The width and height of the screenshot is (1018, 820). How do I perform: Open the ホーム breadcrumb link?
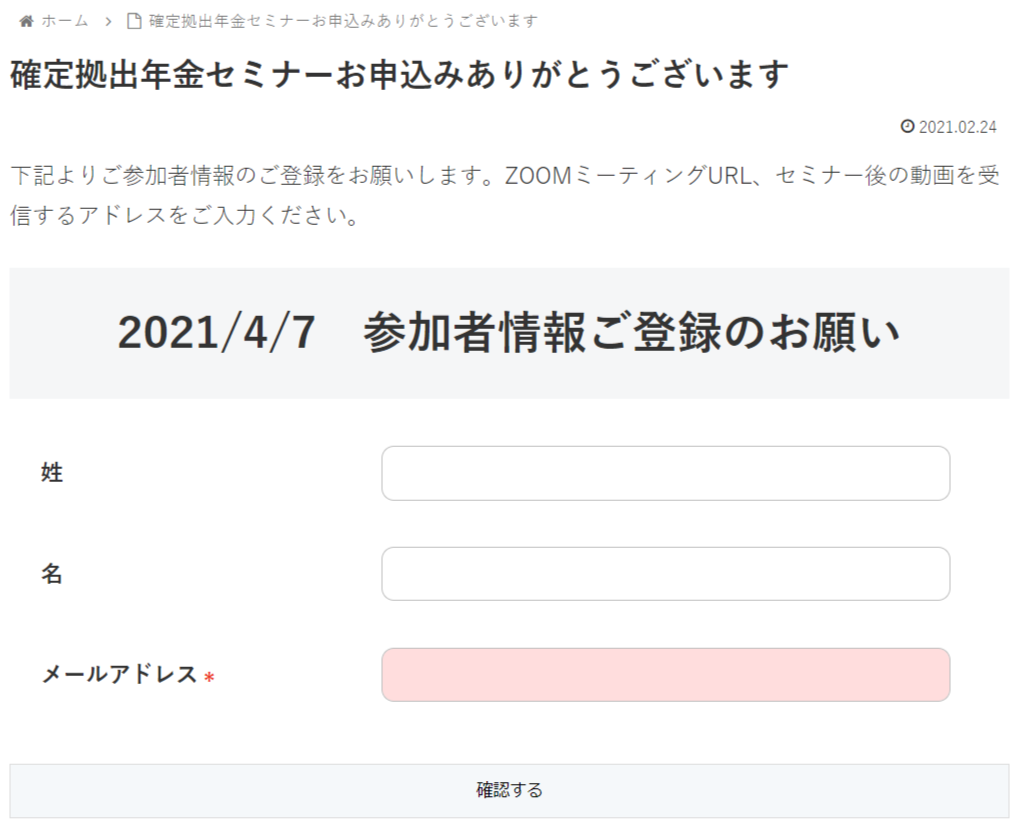click(64, 21)
